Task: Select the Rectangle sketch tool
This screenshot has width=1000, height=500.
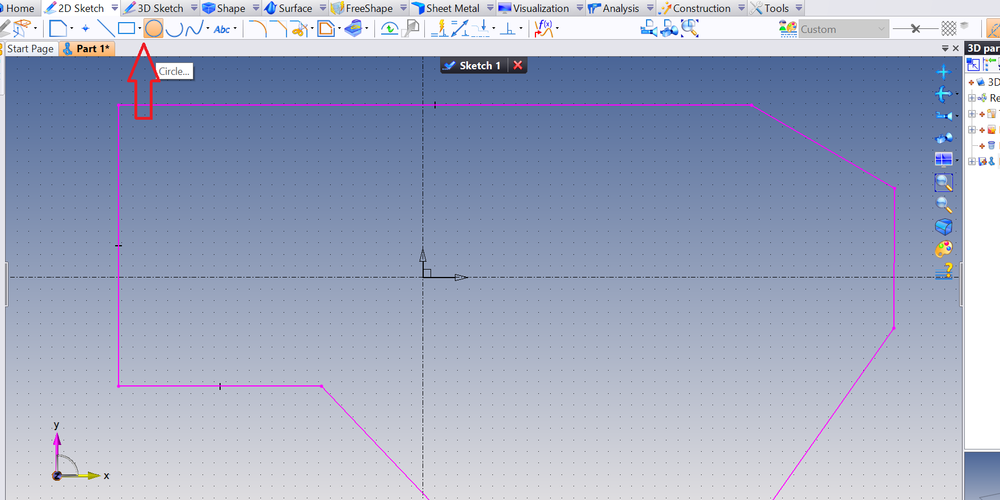Action: 126,29
